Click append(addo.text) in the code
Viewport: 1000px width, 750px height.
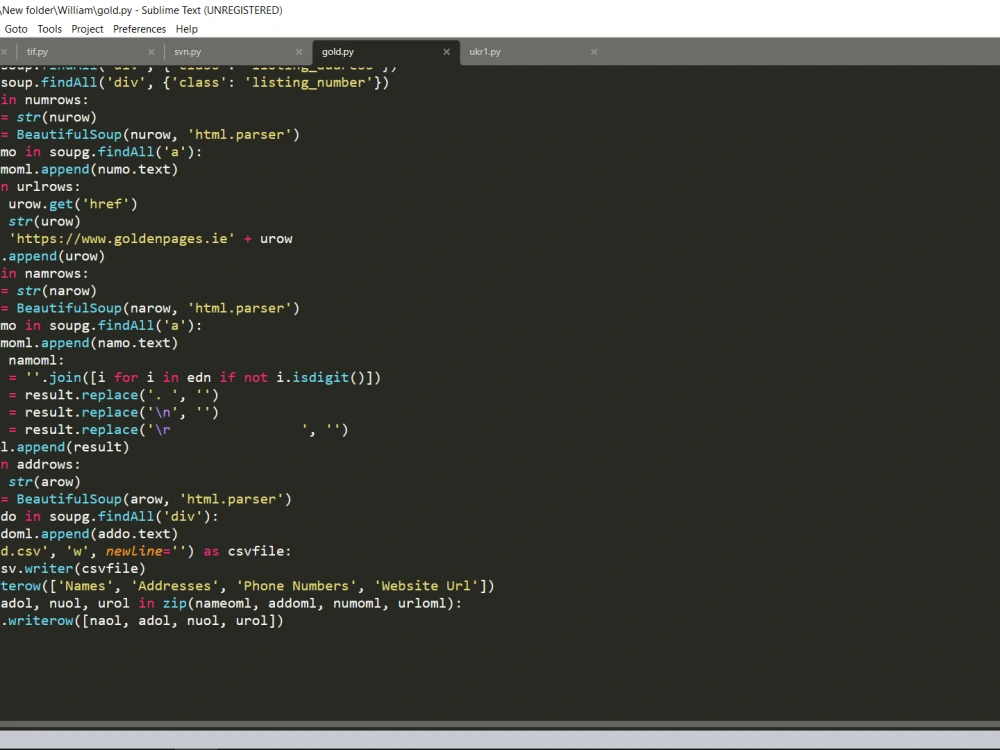(x=109, y=534)
